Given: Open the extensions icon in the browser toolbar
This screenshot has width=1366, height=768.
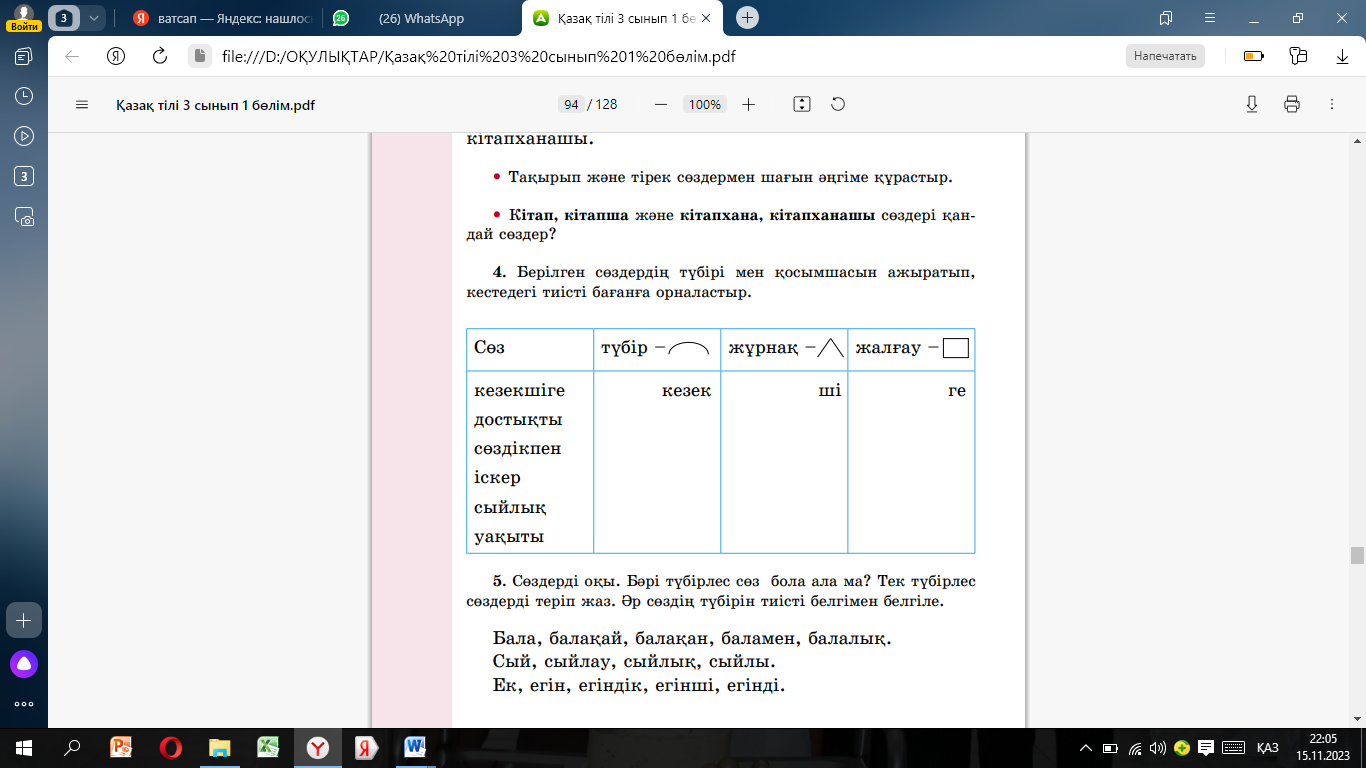Looking at the screenshot, I should click(x=1298, y=56).
